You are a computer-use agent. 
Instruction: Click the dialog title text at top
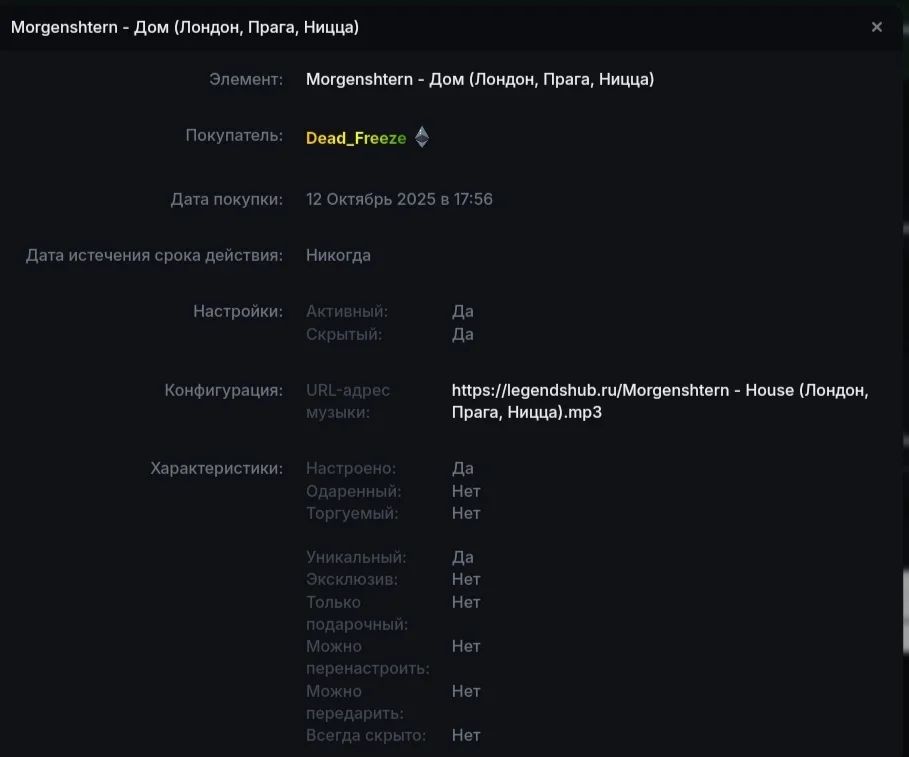point(185,27)
